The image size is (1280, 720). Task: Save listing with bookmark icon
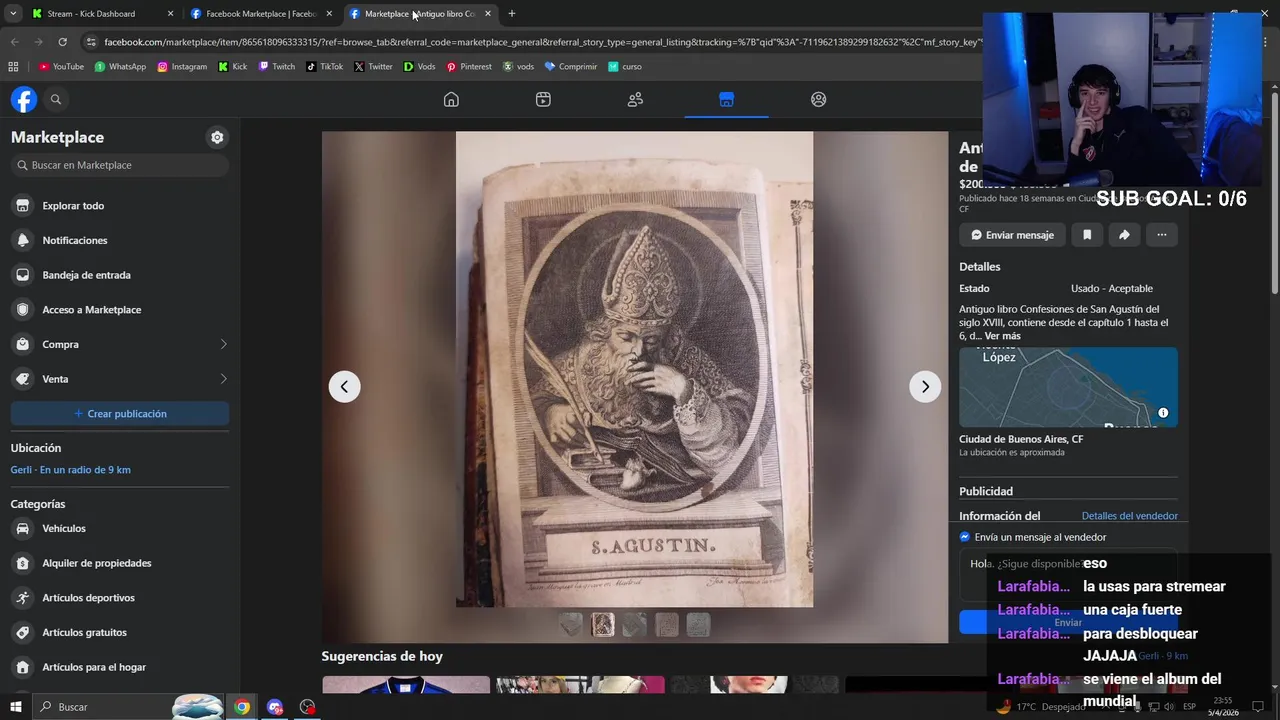tap(1087, 235)
